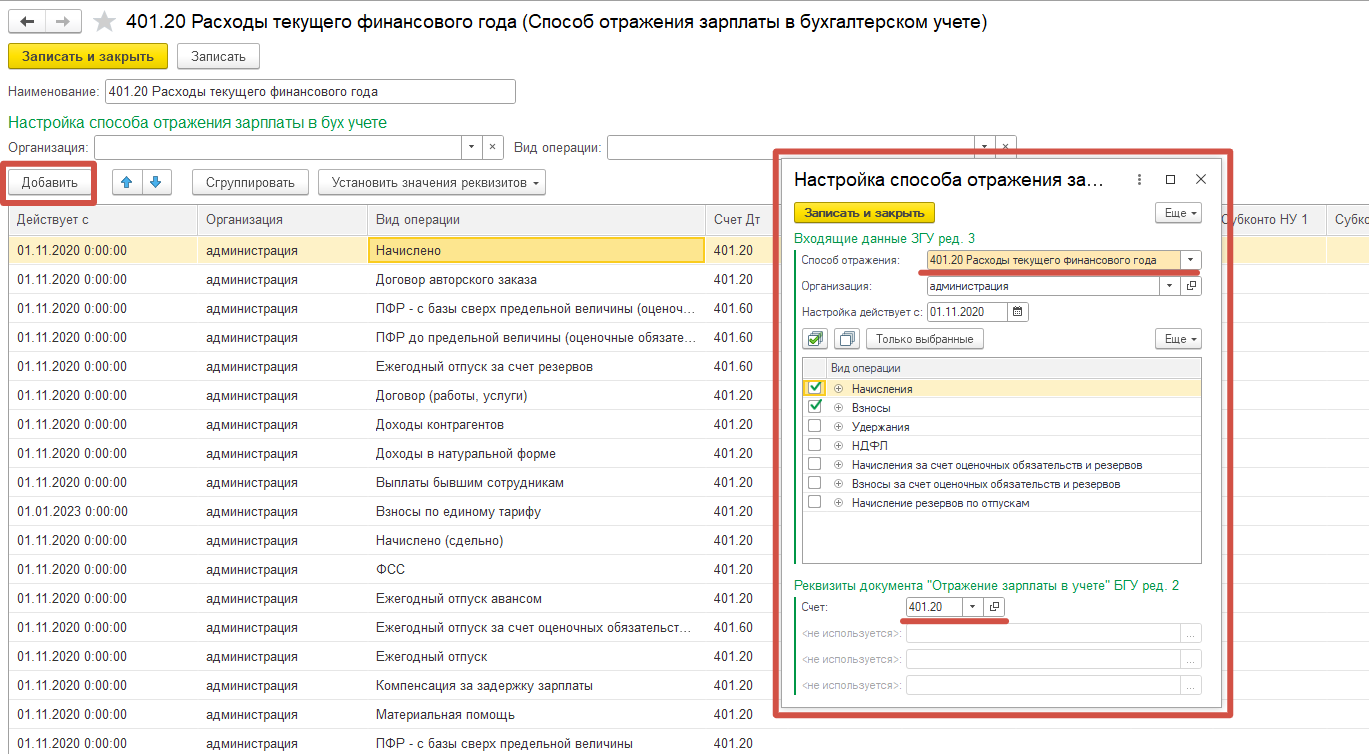Image resolution: width=1369 pixels, height=754 pixels.
Task: Clear the Организация filter with the X
Action: point(493,147)
